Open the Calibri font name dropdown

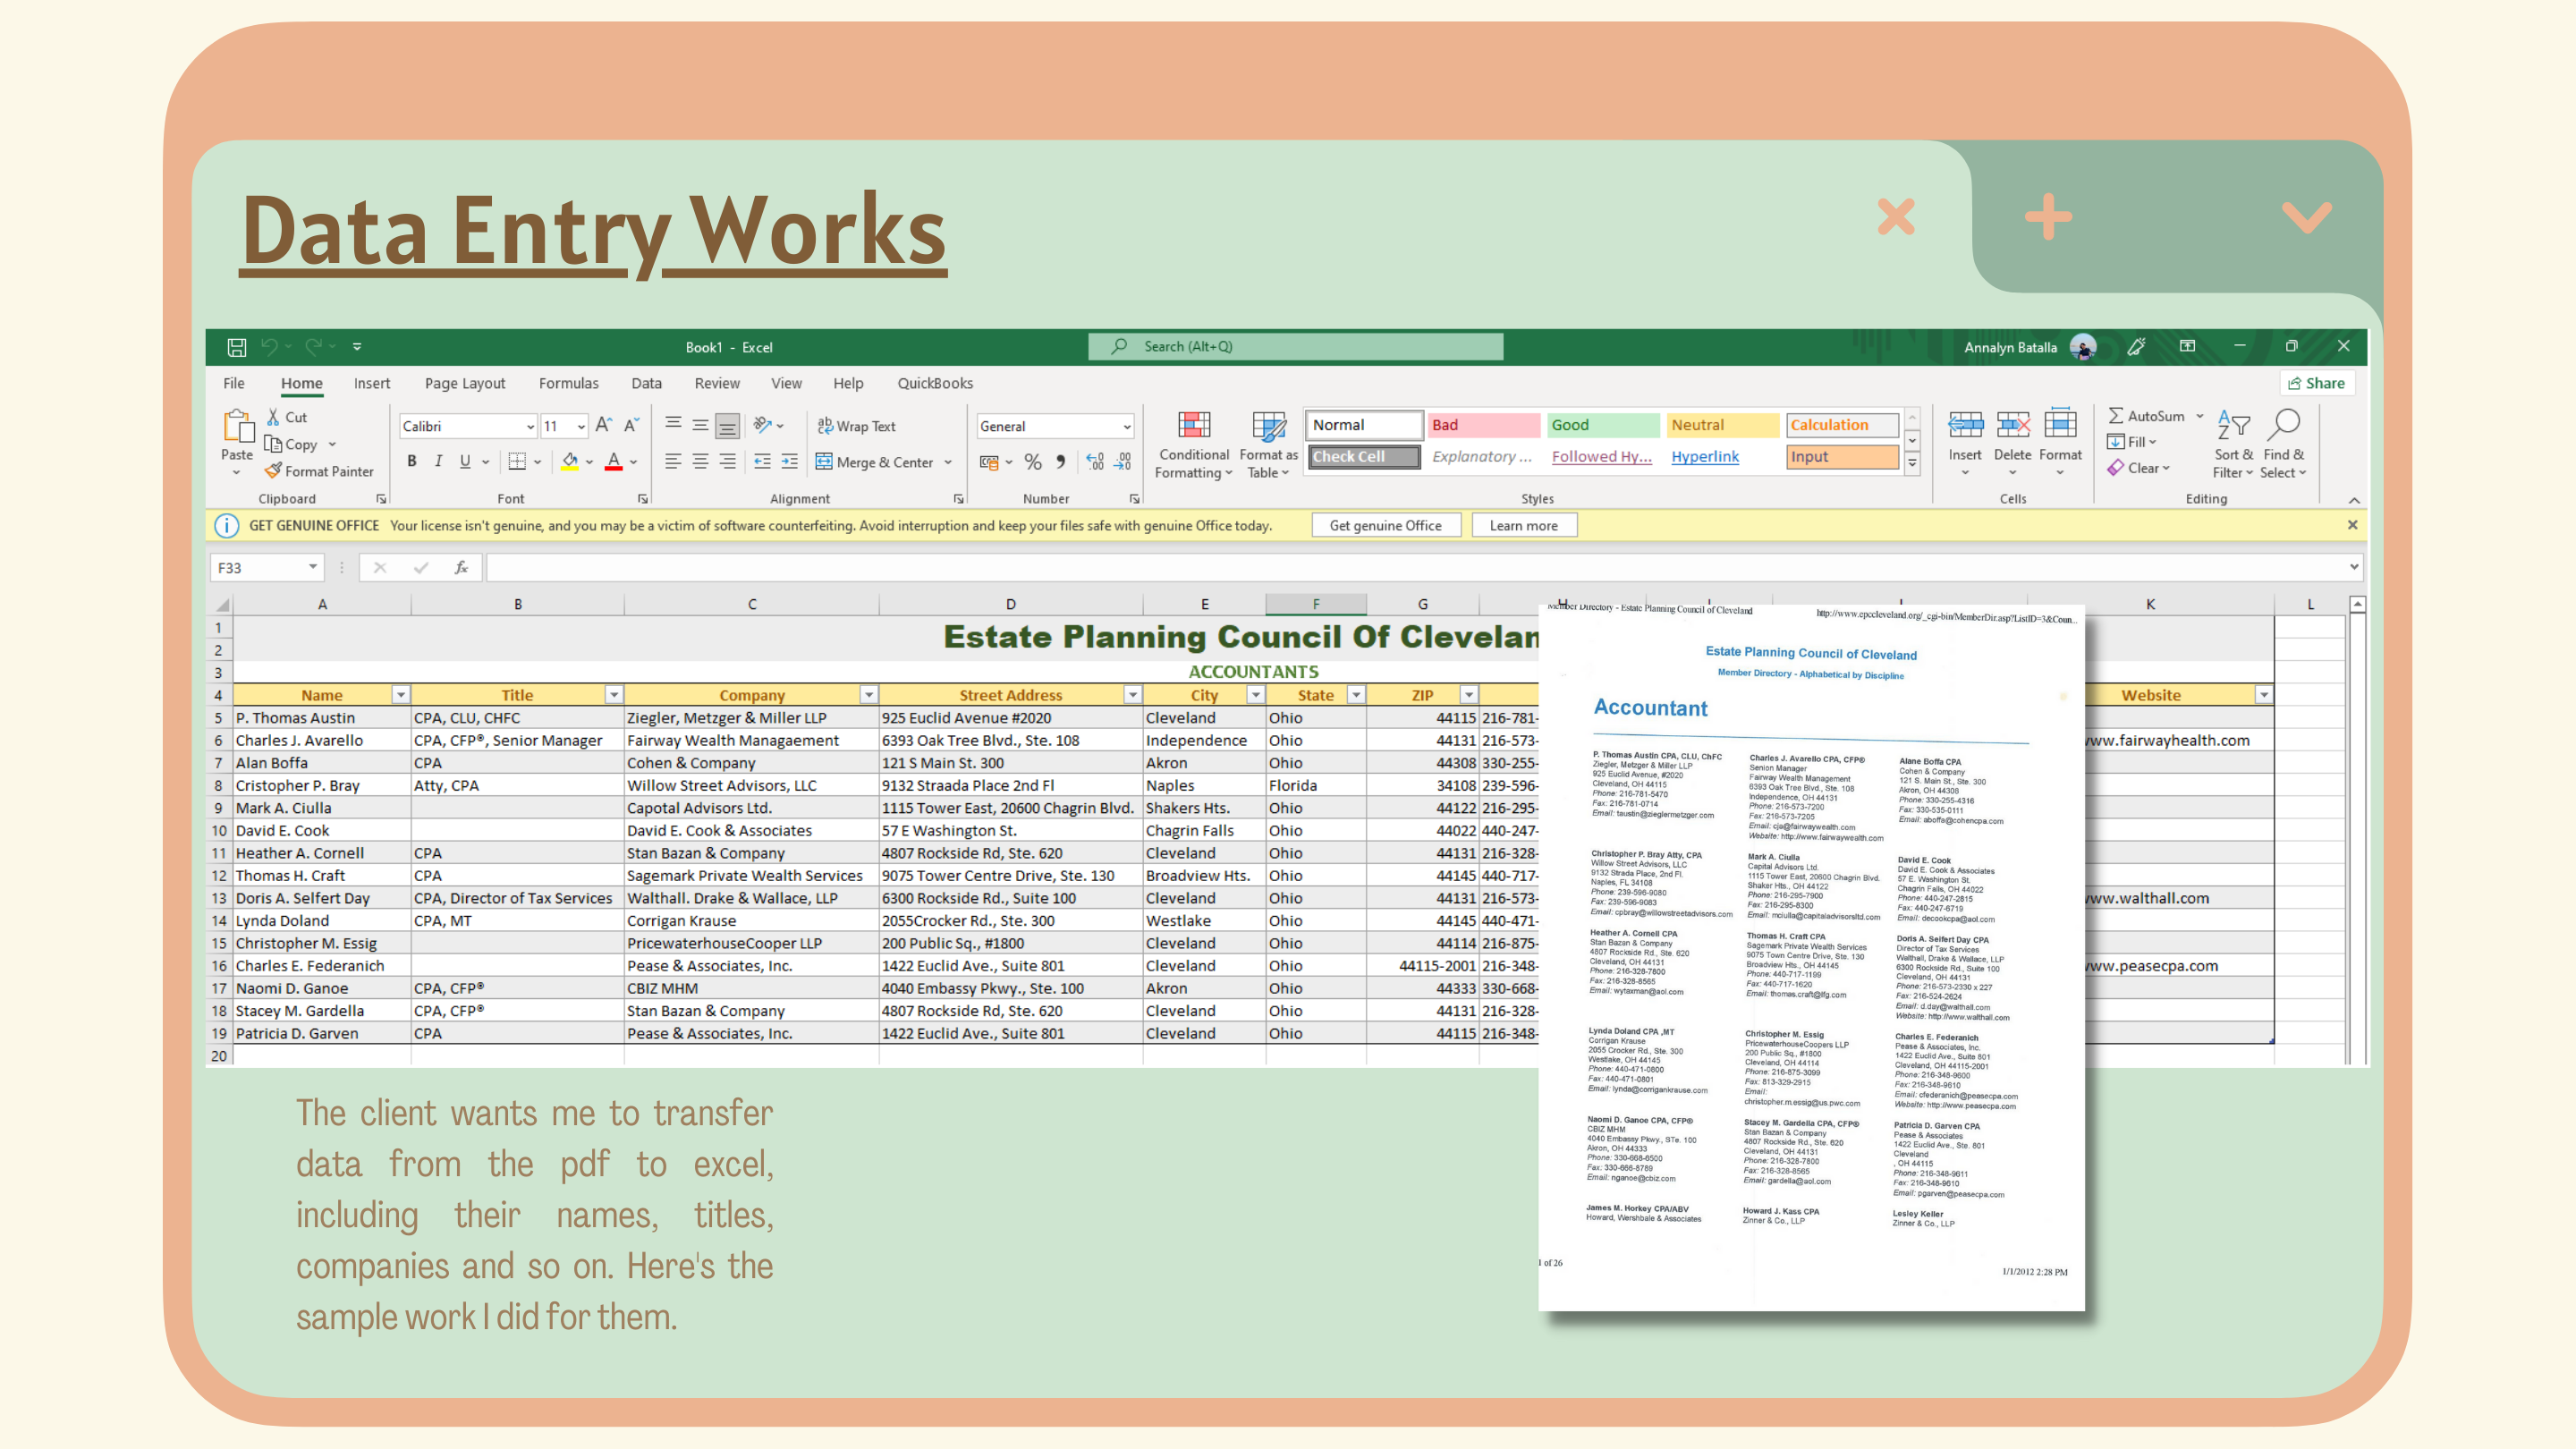pos(530,427)
